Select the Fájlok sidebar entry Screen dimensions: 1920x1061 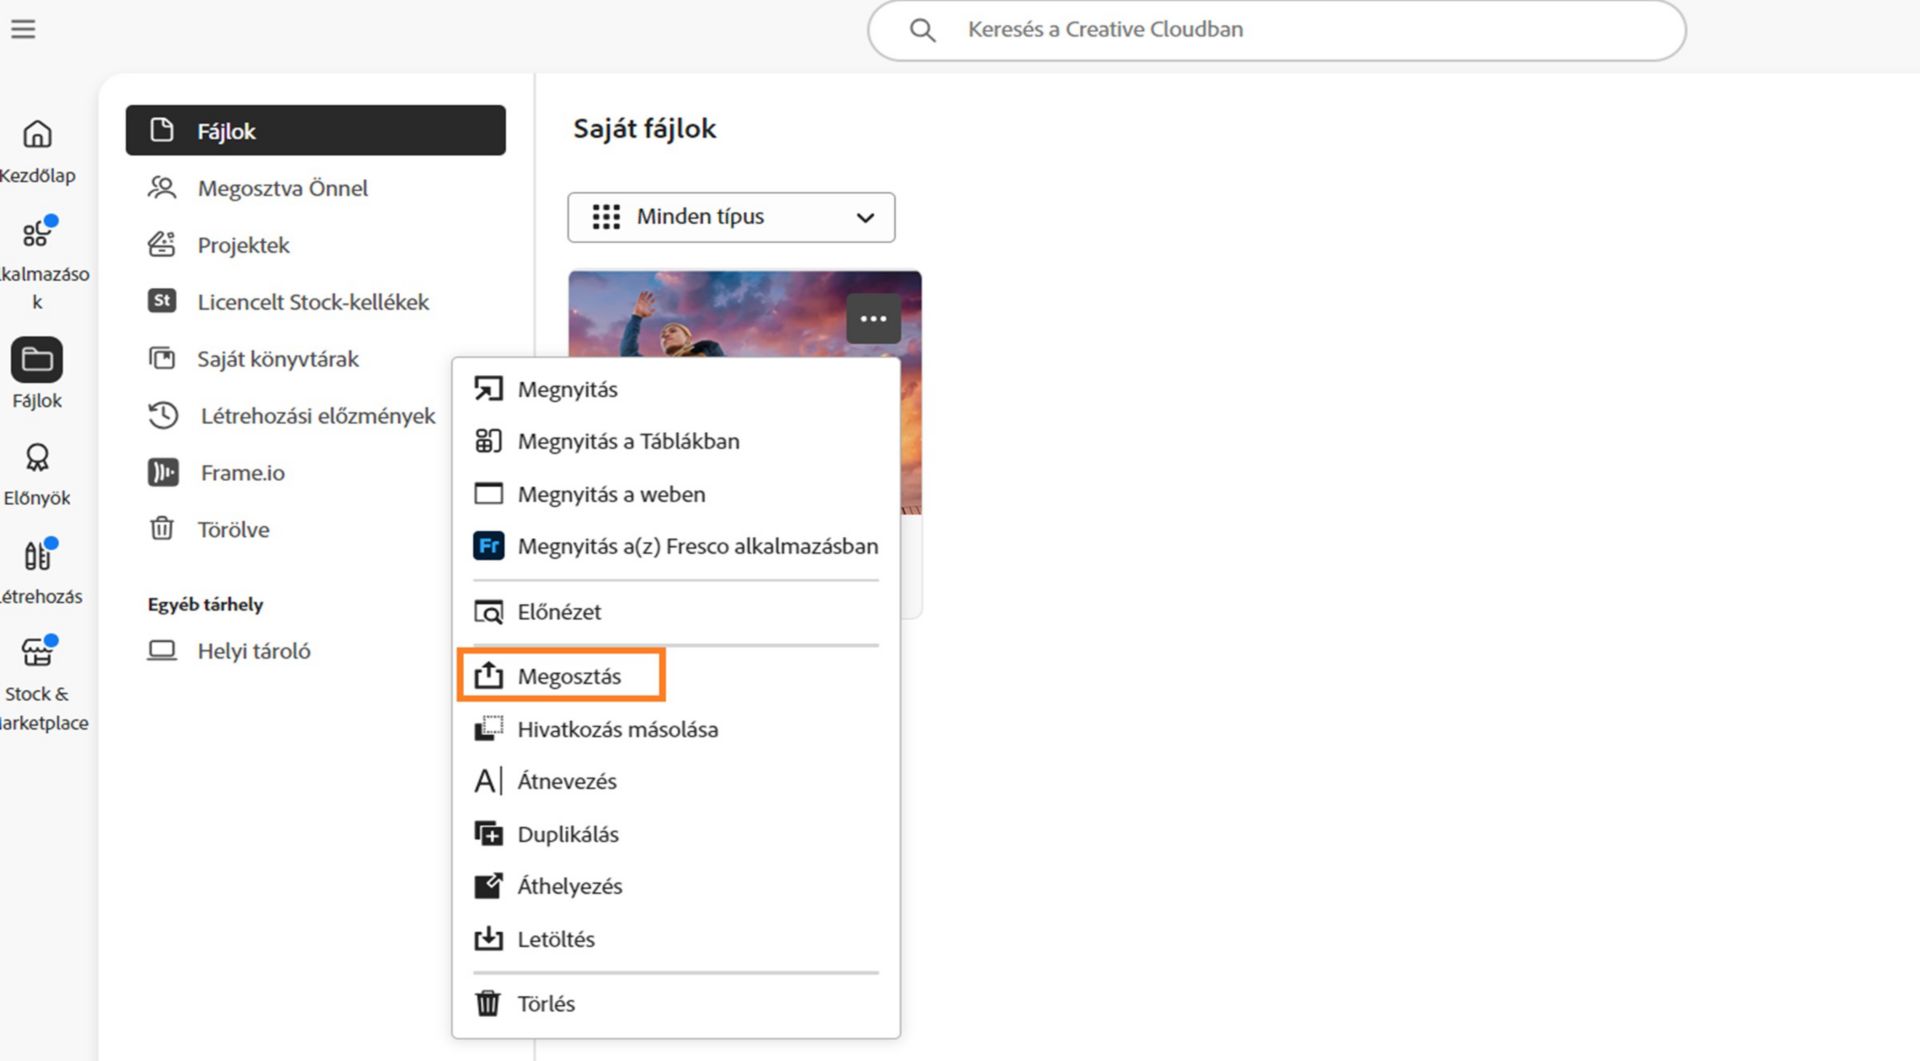pyautogui.click(x=315, y=130)
